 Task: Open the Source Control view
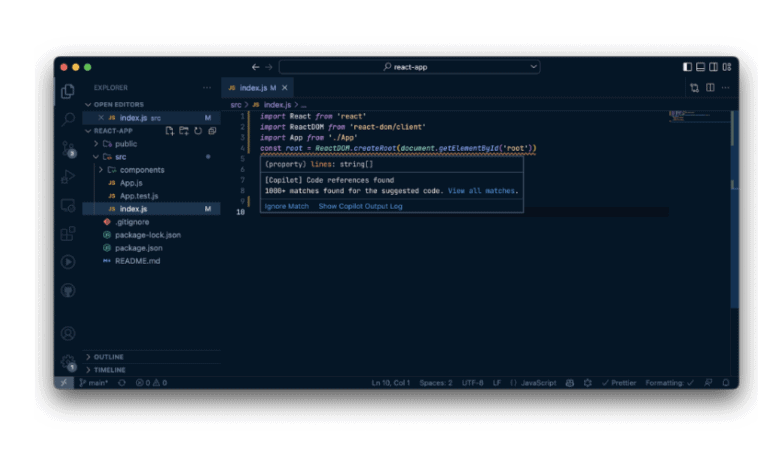pos(68,148)
